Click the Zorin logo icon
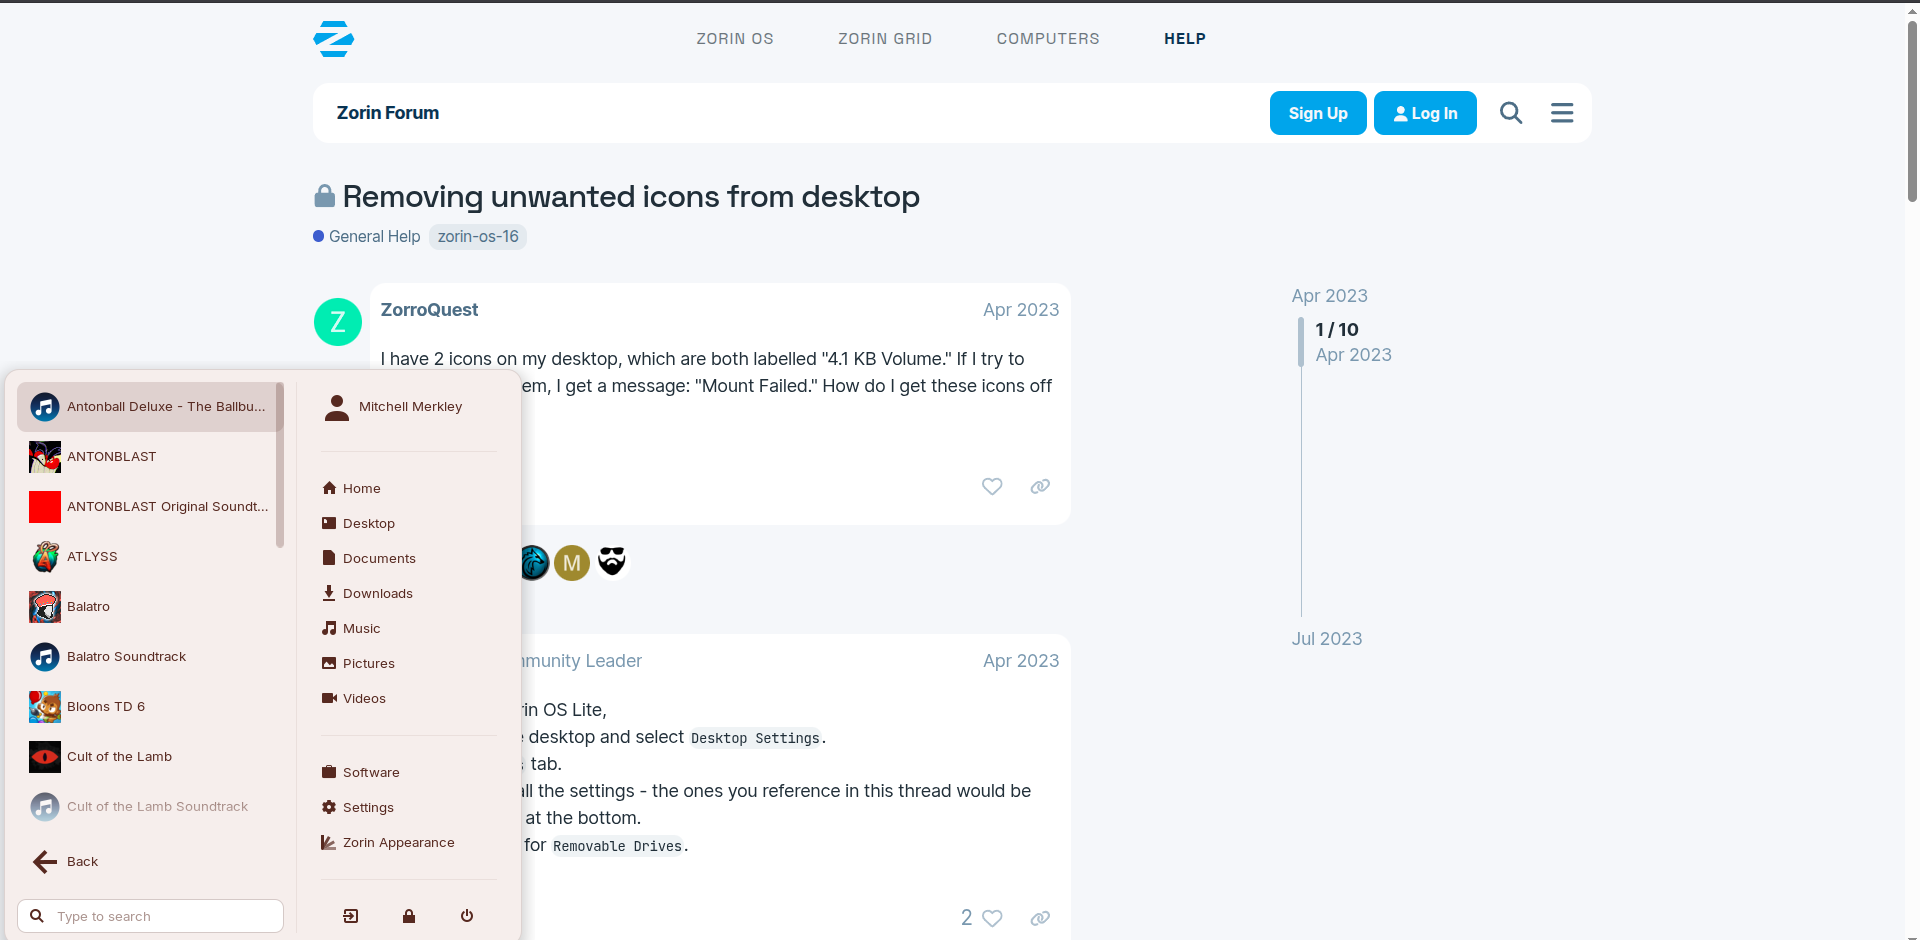This screenshot has width=1920, height=940. pyautogui.click(x=333, y=39)
